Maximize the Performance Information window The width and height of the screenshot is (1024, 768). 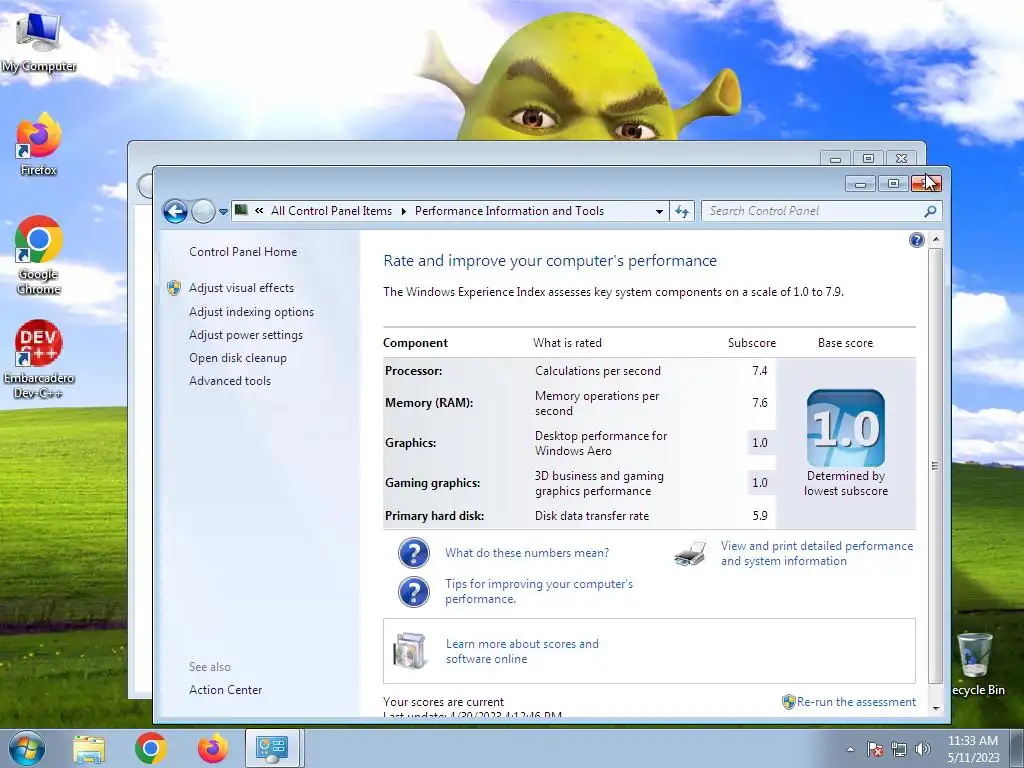(x=893, y=184)
